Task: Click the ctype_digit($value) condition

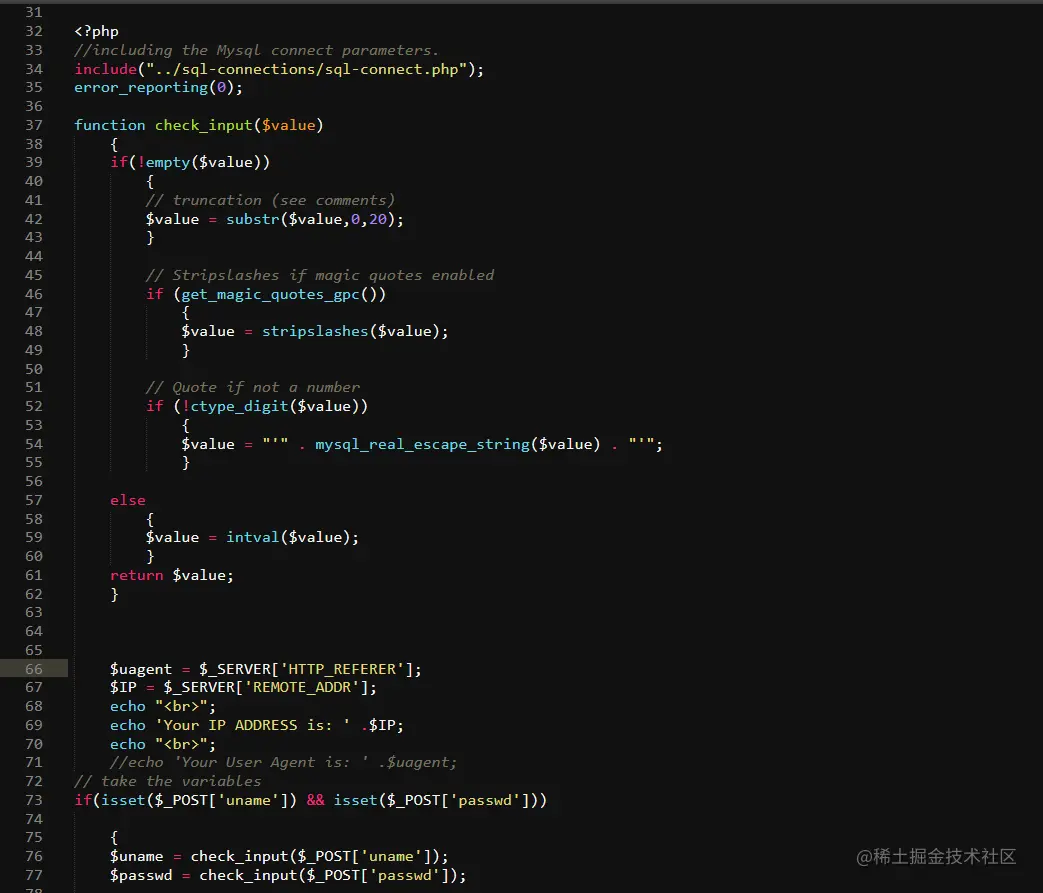Action: [x=275, y=407]
